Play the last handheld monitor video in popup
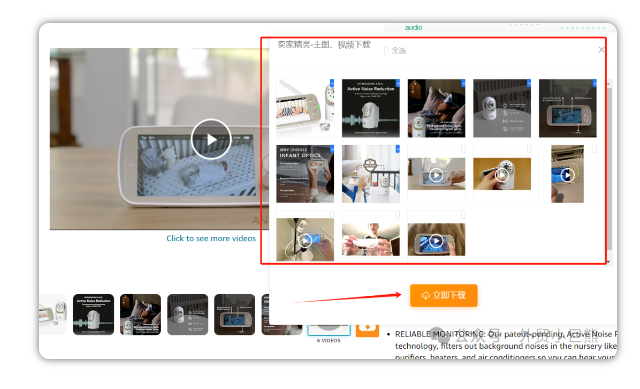 coord(436,240)
